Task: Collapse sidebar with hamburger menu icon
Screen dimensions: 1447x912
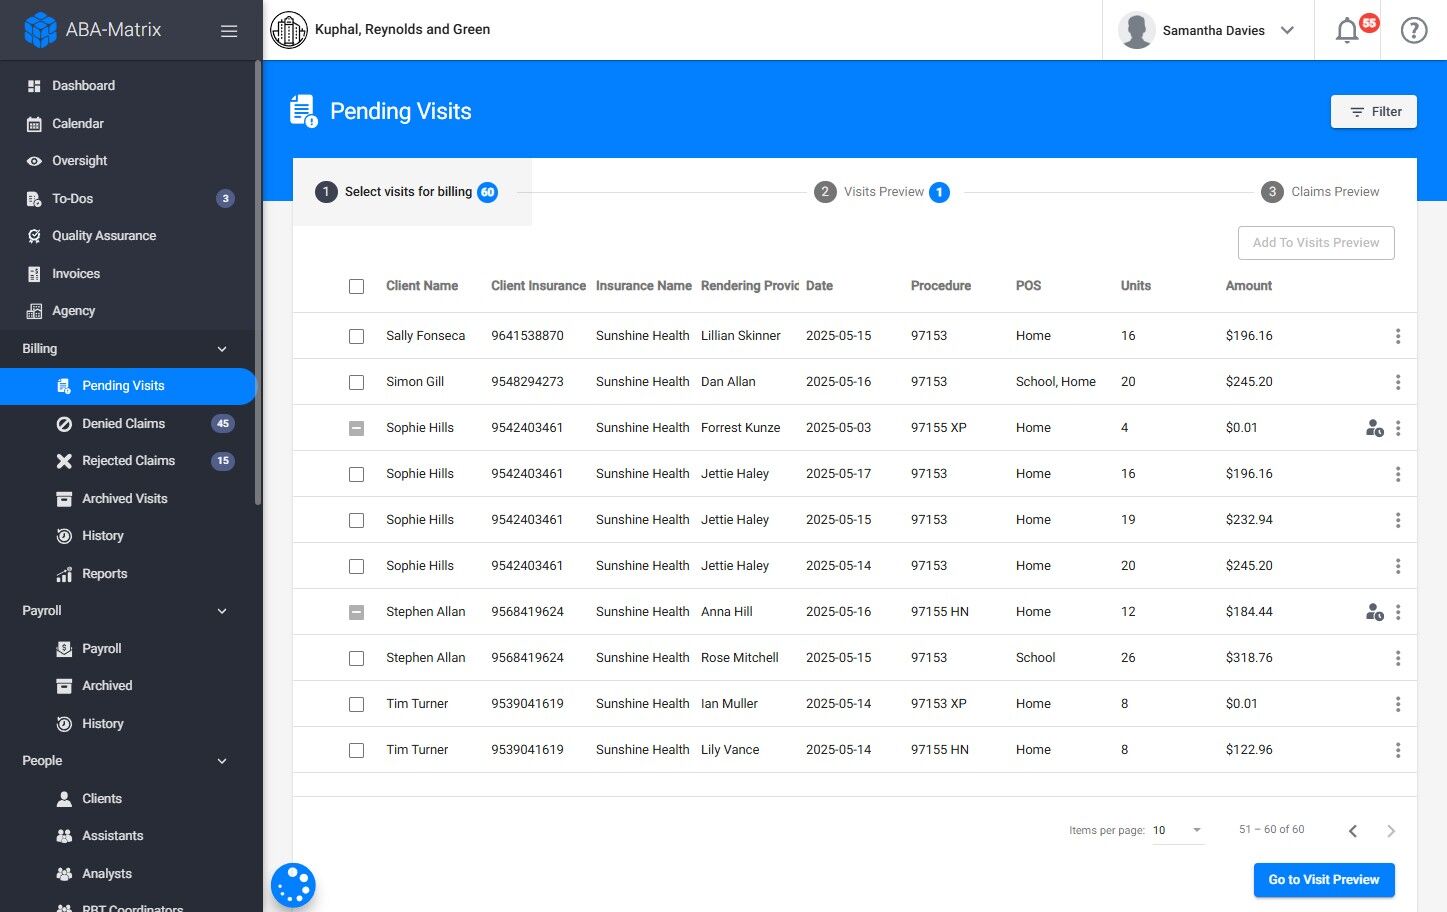Action: point(229,31)
